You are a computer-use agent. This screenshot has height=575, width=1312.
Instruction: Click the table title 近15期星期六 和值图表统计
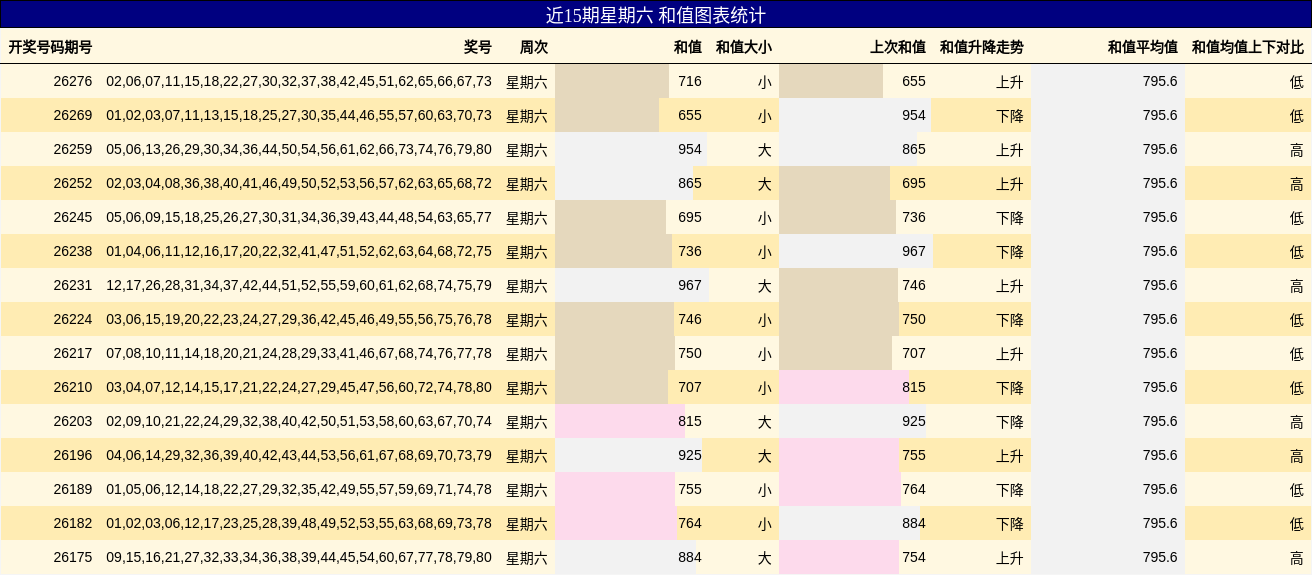coord(656,15)
